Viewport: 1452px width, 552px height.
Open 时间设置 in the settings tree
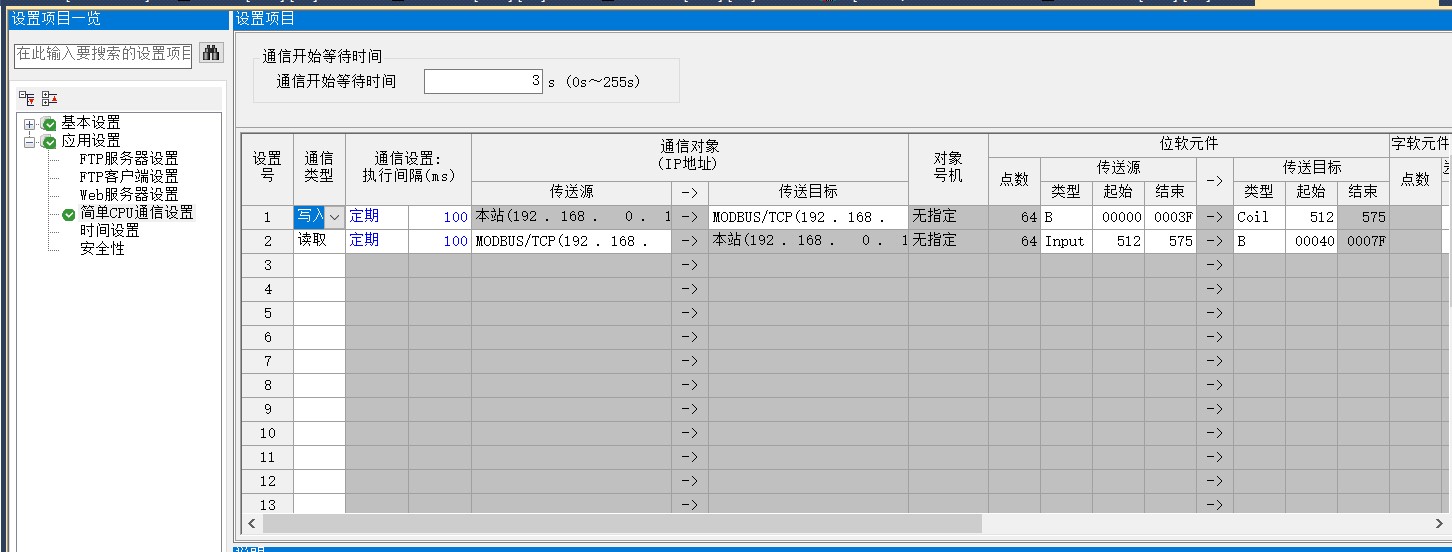109,231
